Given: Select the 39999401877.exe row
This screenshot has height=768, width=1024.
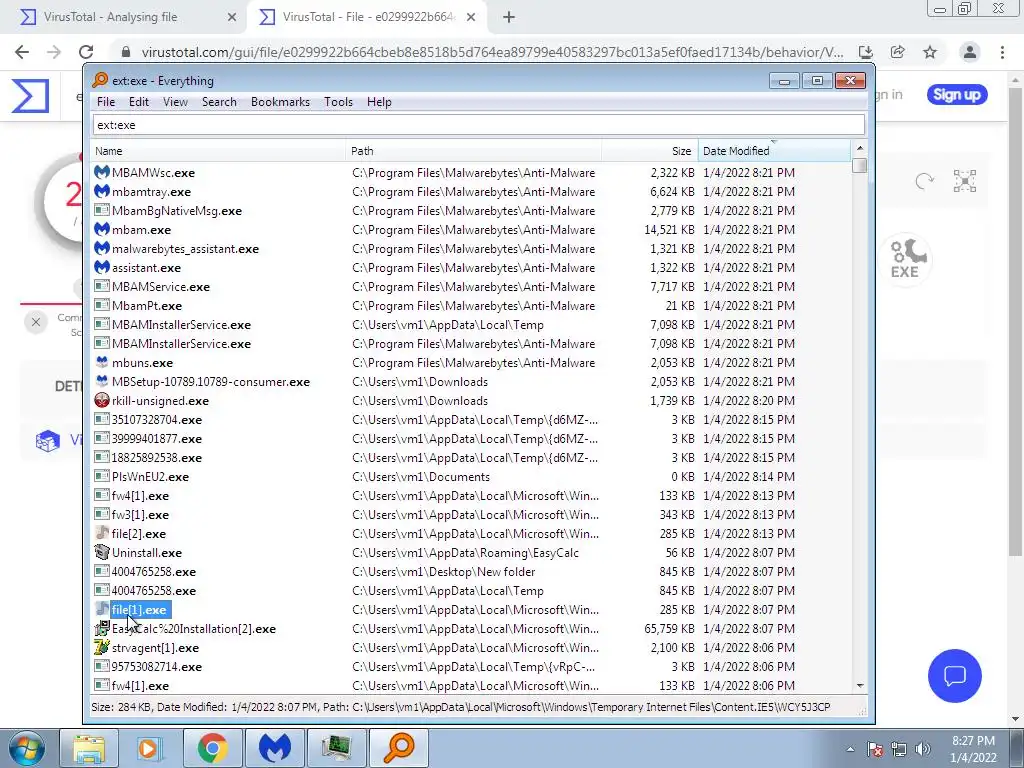Looking at the screenshot, I should tap(470, 438).
